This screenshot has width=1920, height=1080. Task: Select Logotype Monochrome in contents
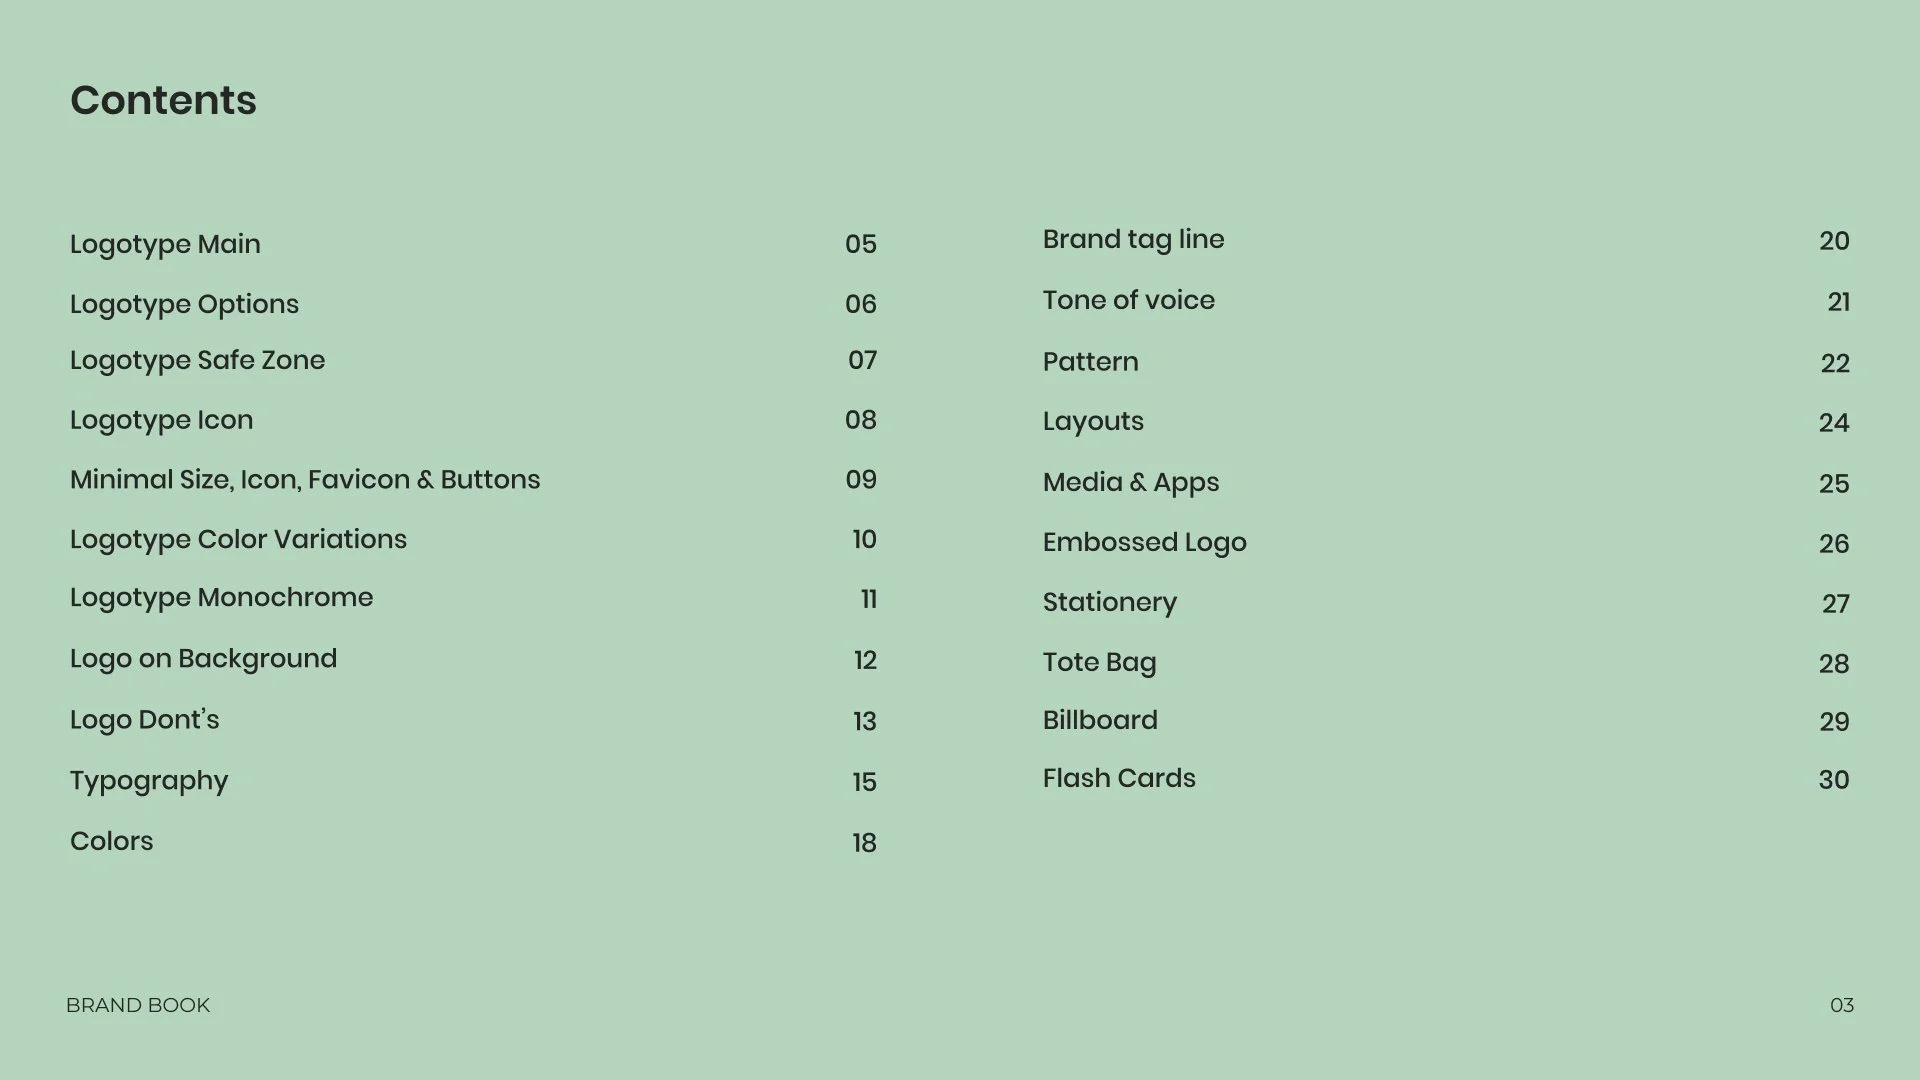(221, 598)
